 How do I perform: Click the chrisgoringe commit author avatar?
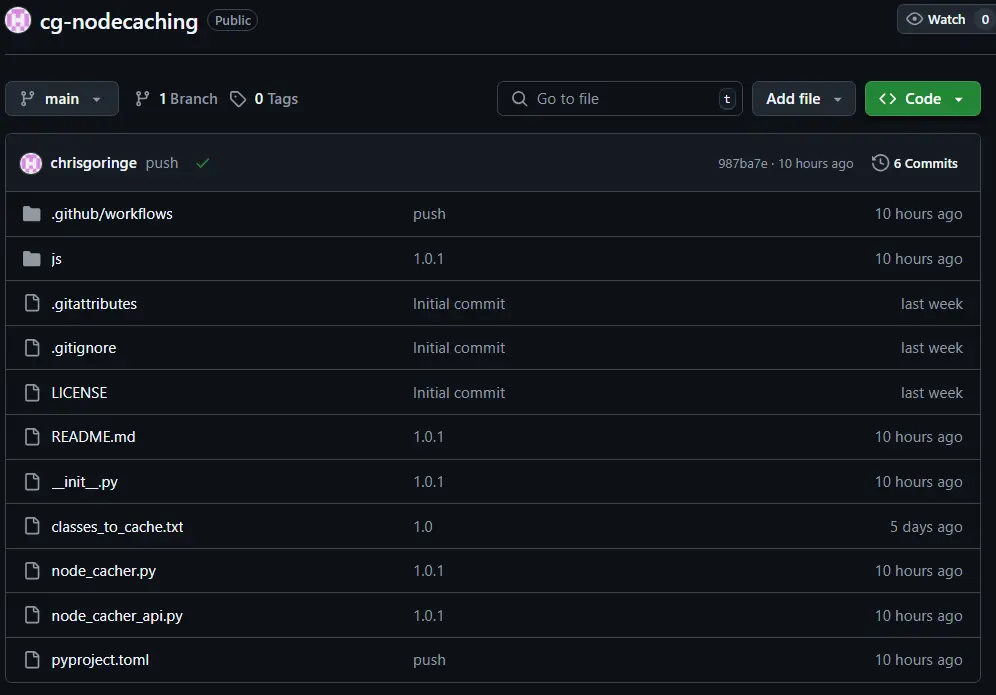tap(31, 163)
